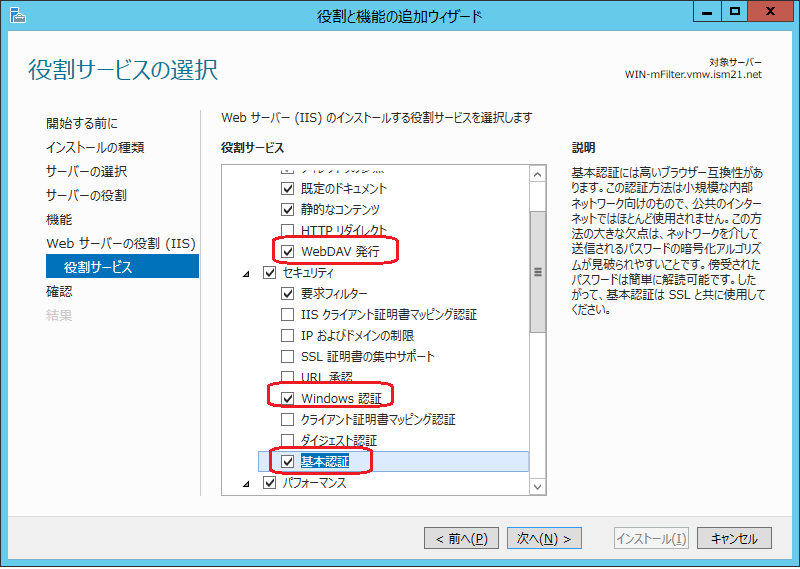Select the Windows 認証 label
This screenshot has height=569, width=800.
tap(341, 399)
